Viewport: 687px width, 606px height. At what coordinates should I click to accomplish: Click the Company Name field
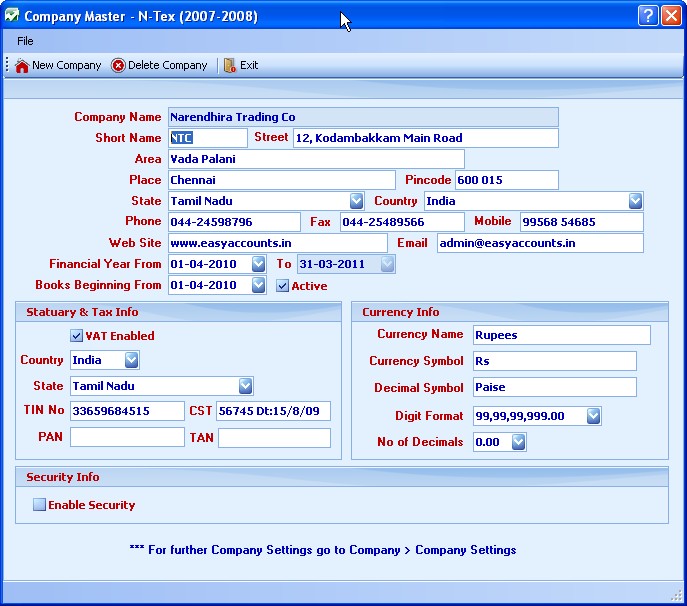363,117
